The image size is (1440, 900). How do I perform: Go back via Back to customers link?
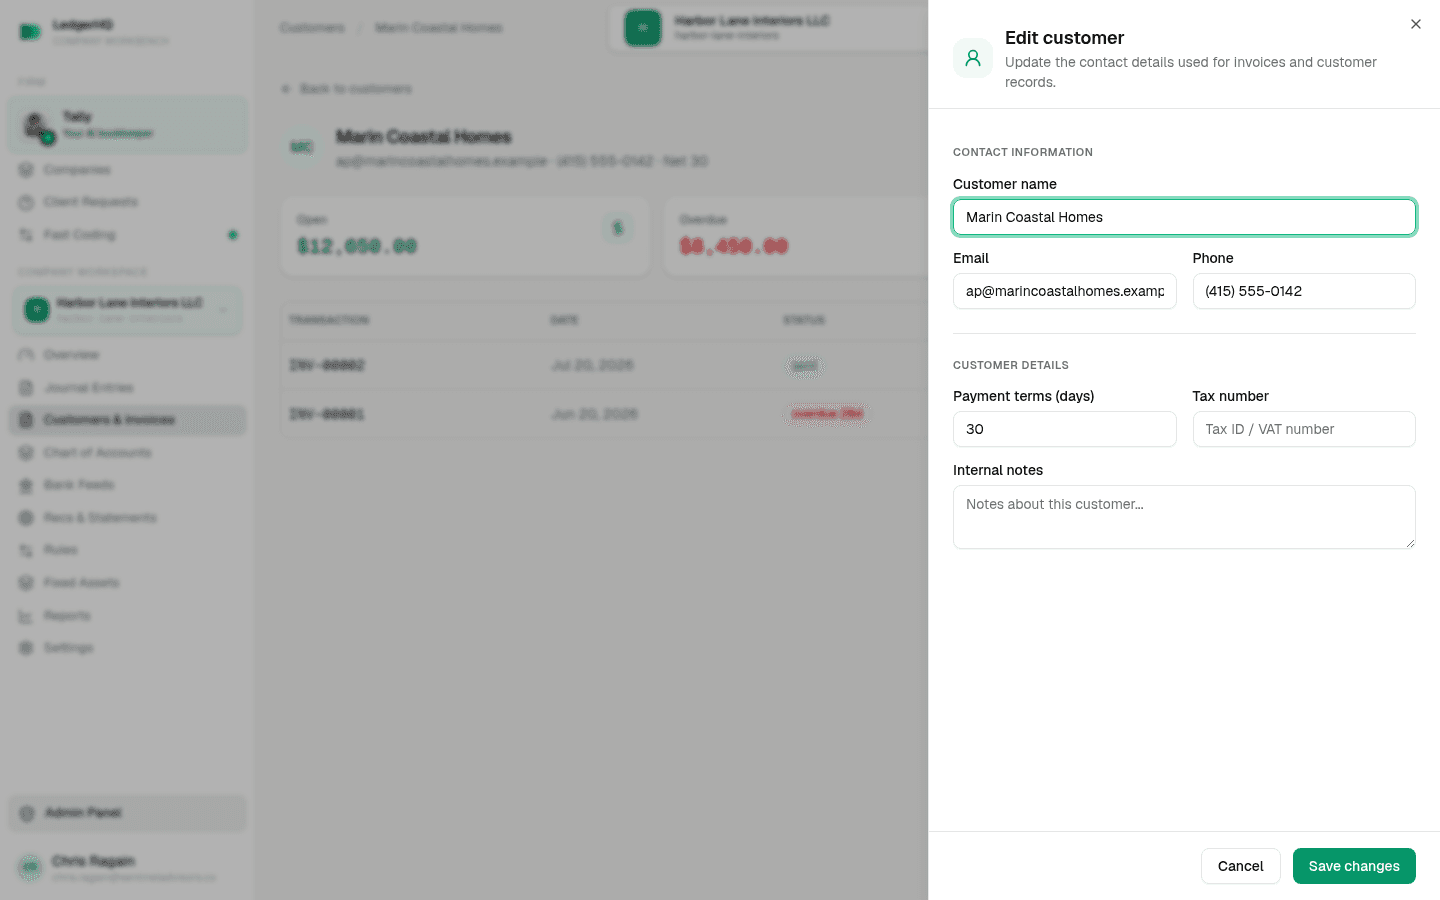(347, 89)
